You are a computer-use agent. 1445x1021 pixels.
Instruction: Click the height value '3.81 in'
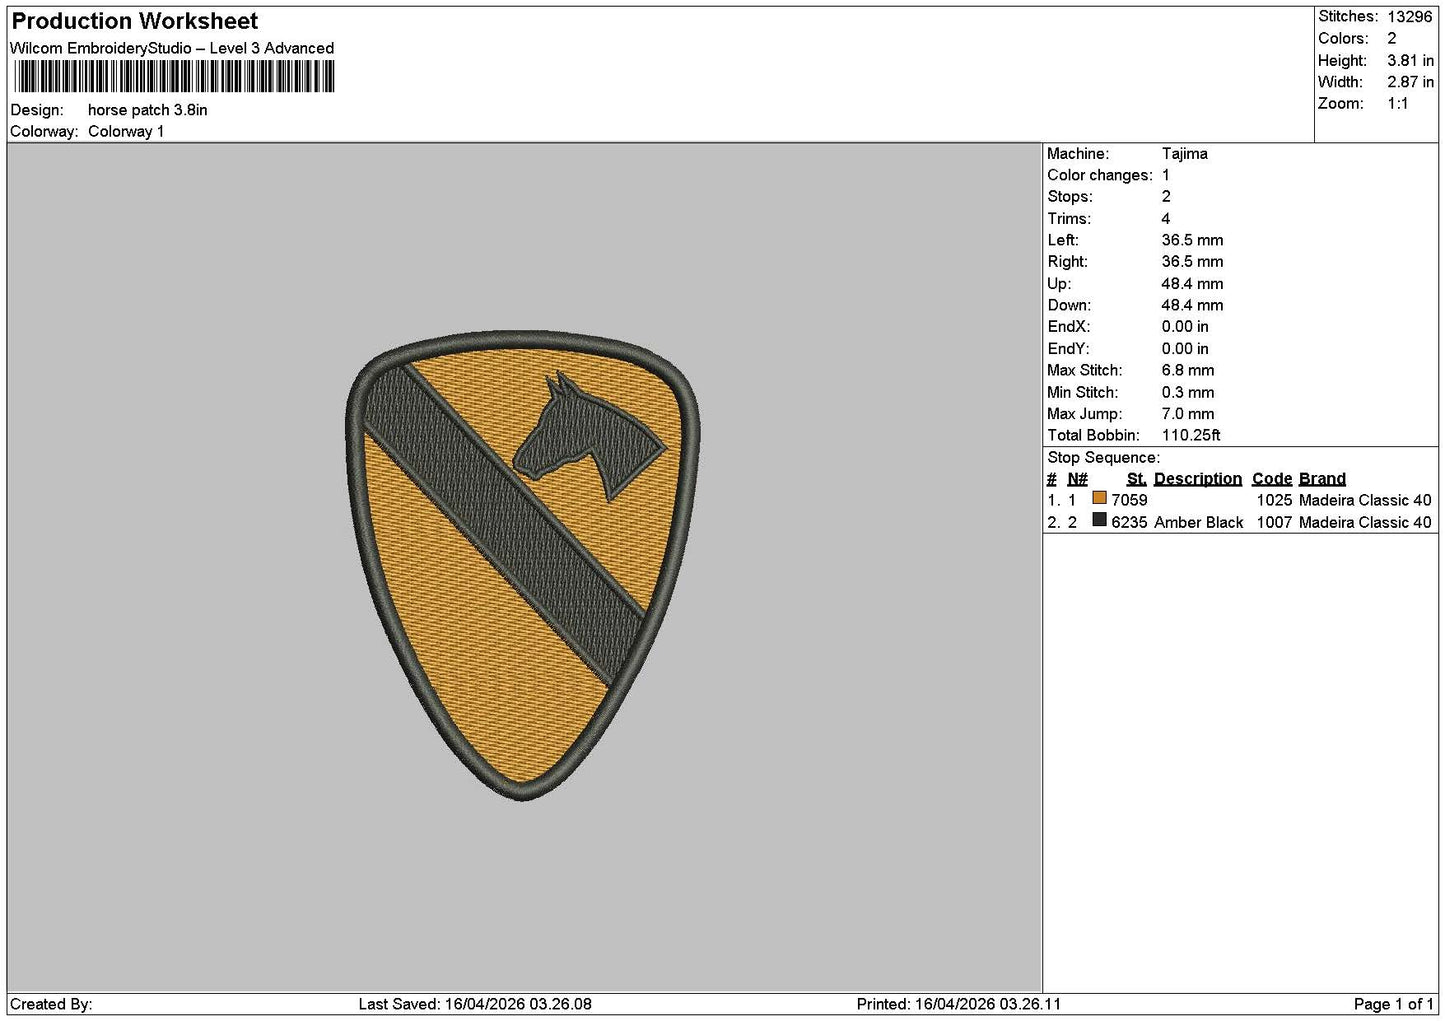pos(1410,60)
